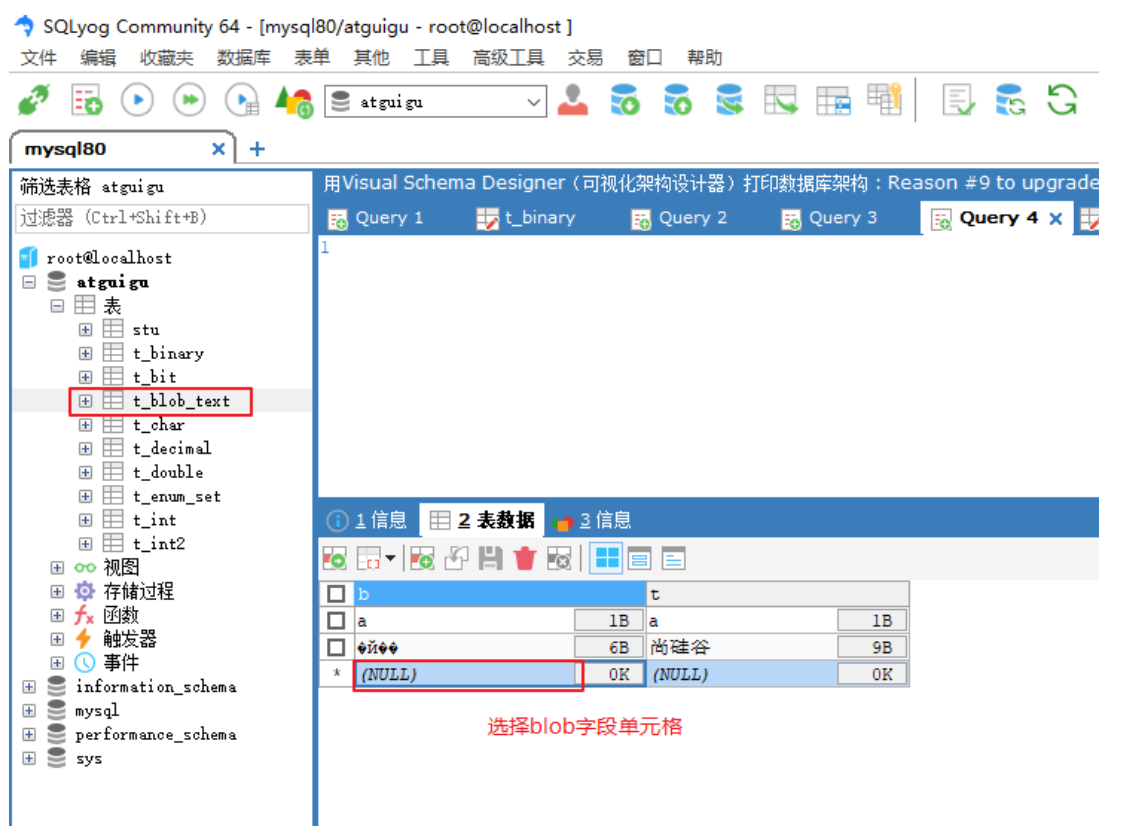Click the database export down-arrow icon
This screenshot has height=833, width=1129.
pyautogui.click(x=624, y=100)
